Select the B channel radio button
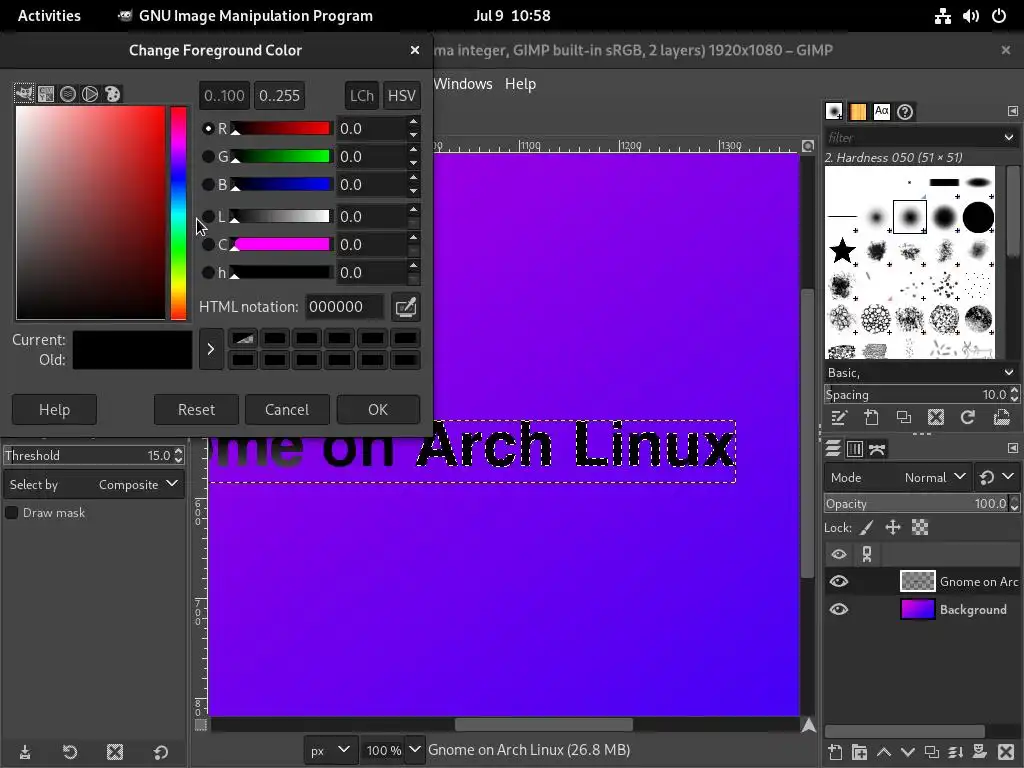Viewport: 1024px width, 768px height. click(x=208, y=185)
